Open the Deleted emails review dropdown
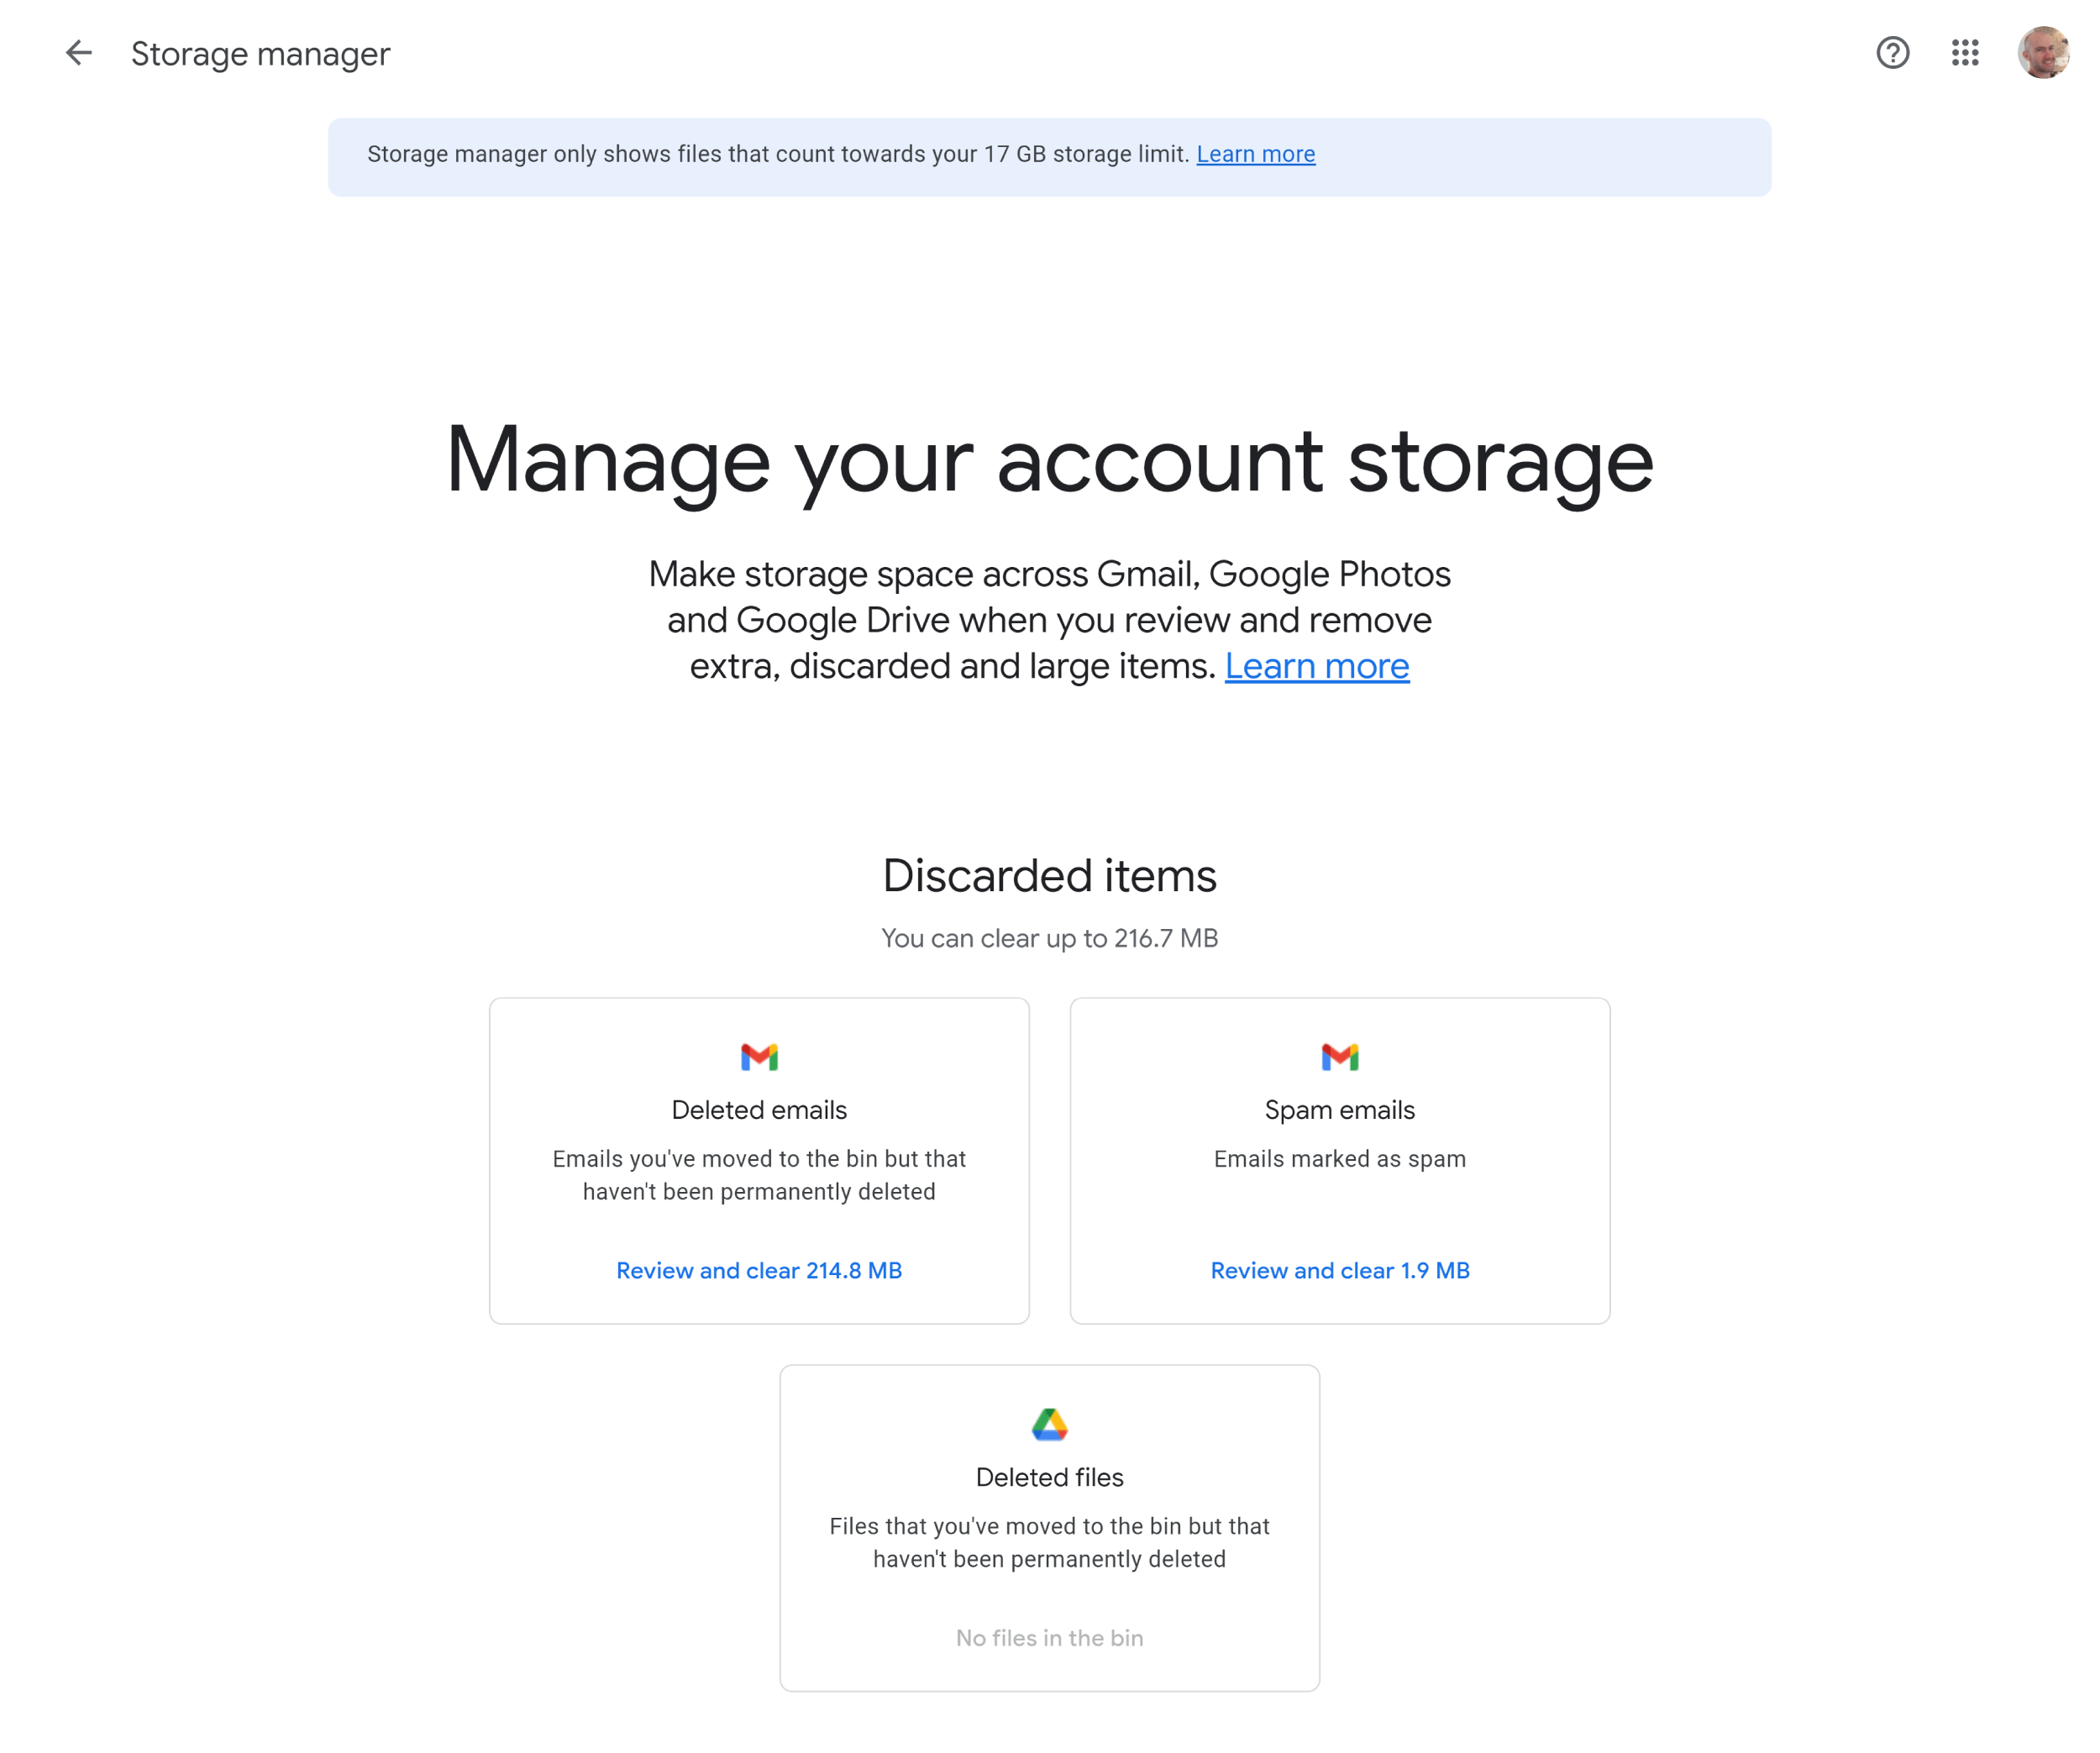This screenshot has width=2100, height=1753. [759, 1270]
